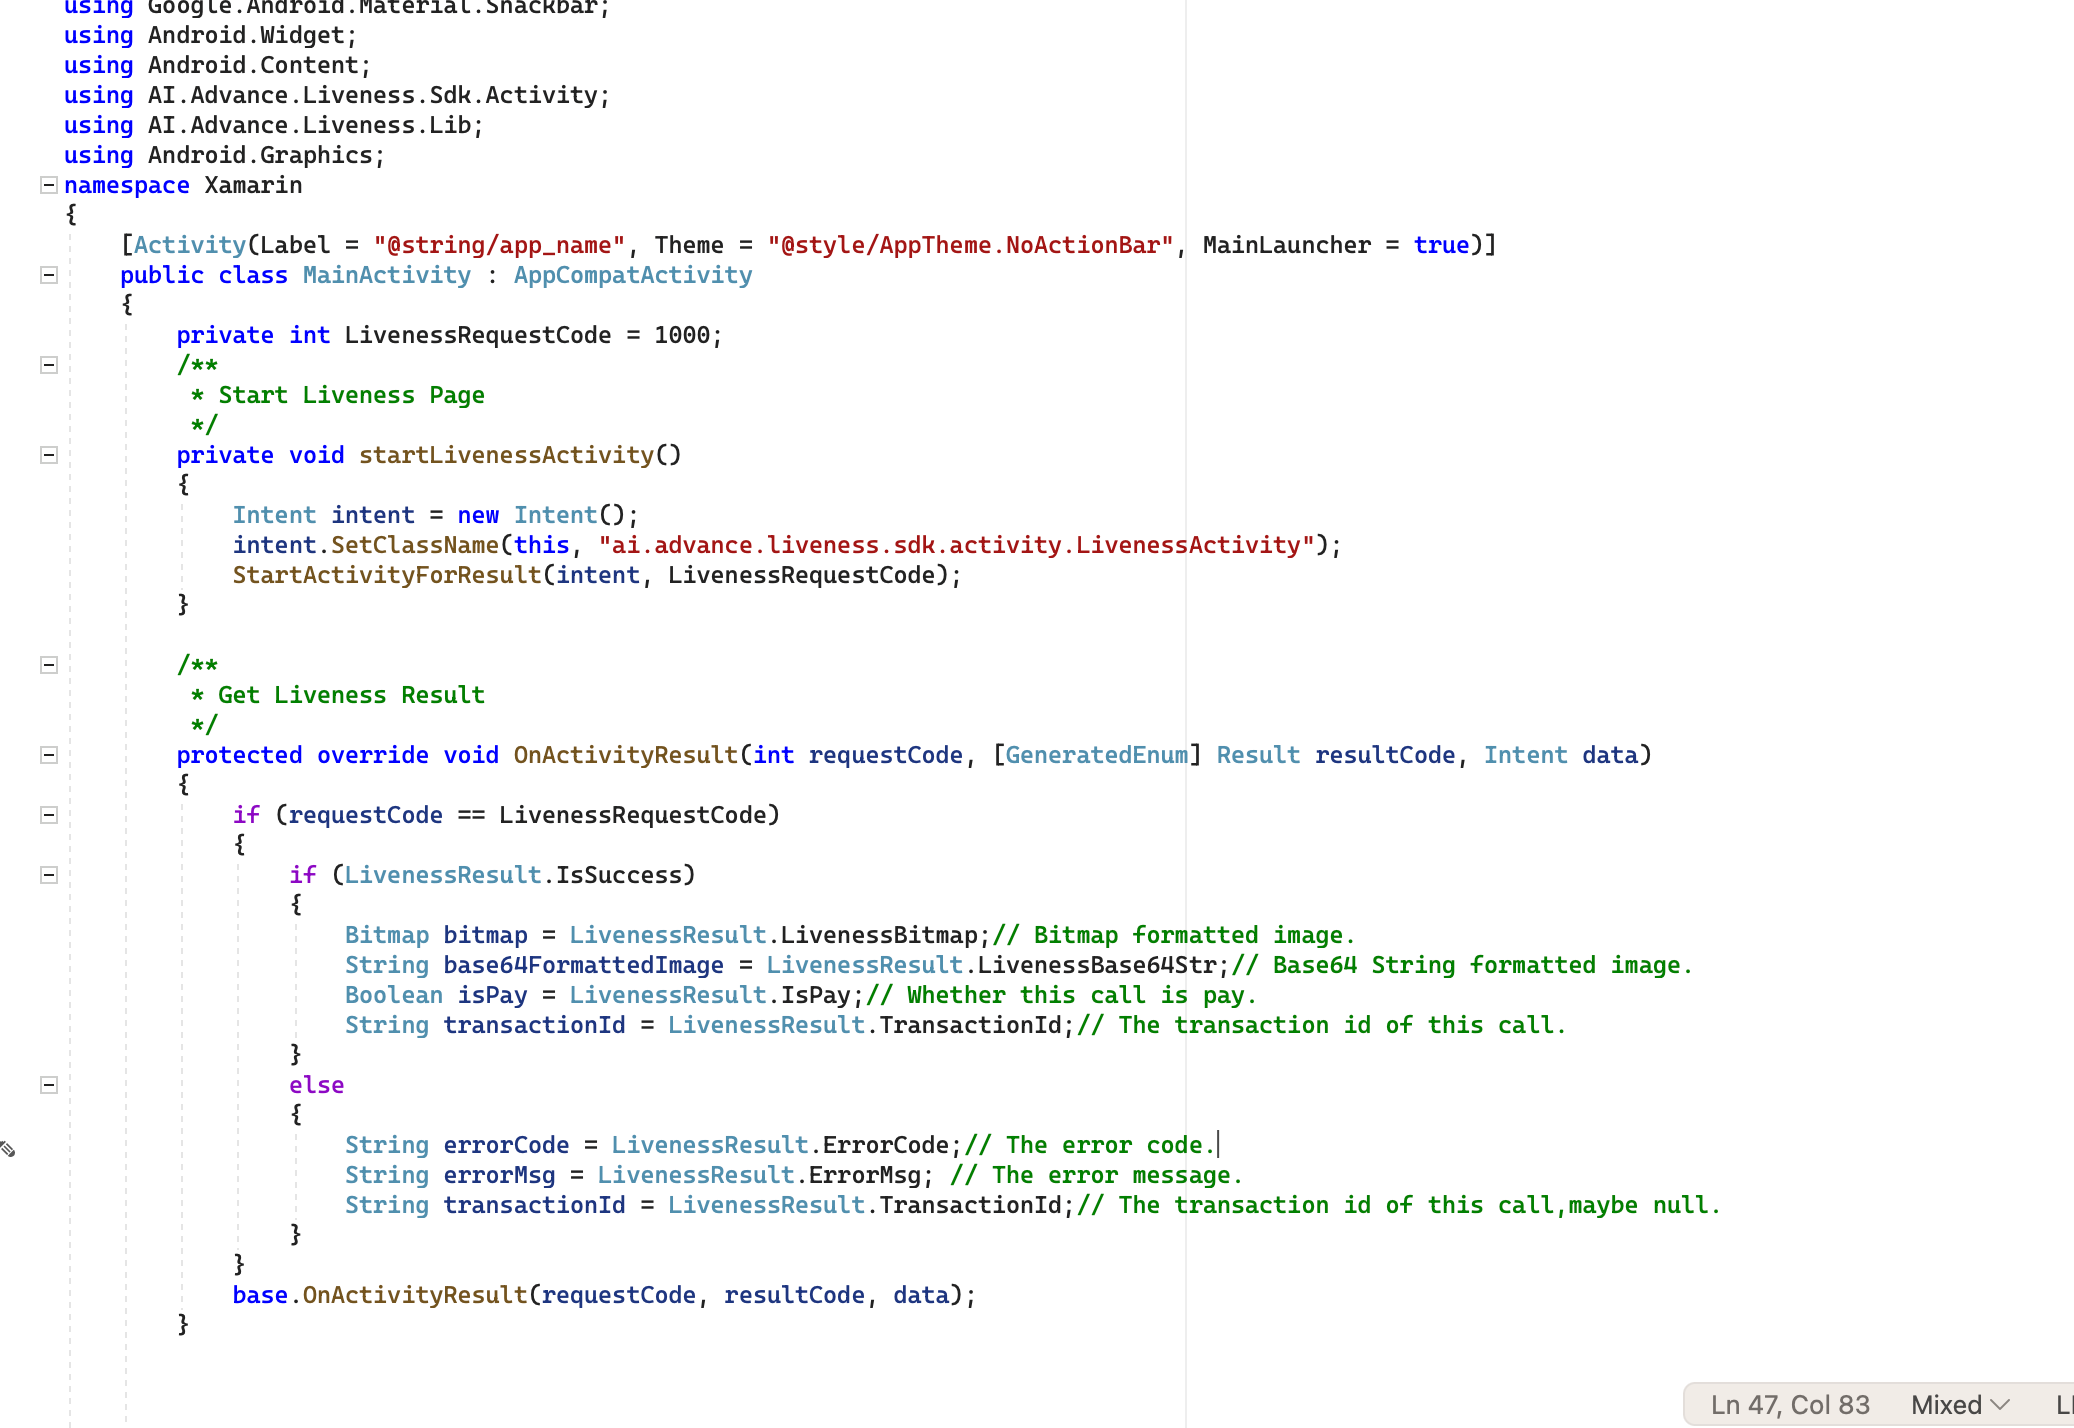Collapse the else block
This screenshot has width=2074, height=1428.
[48, 1085]
